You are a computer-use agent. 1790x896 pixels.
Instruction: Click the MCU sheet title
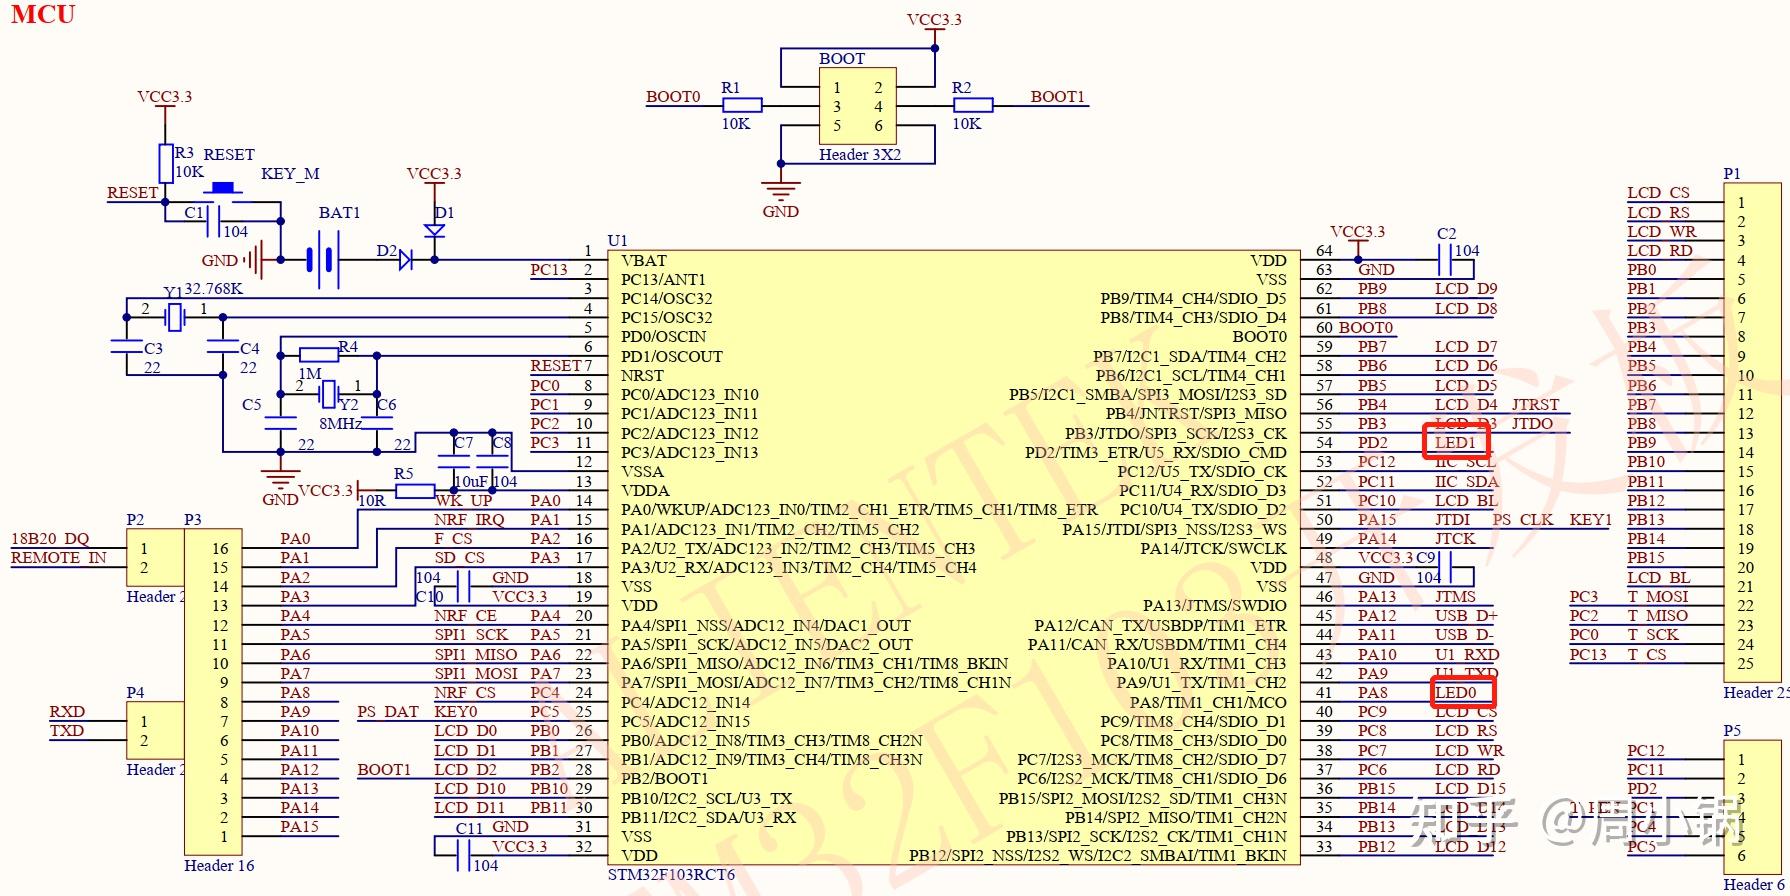click(43, 14)
